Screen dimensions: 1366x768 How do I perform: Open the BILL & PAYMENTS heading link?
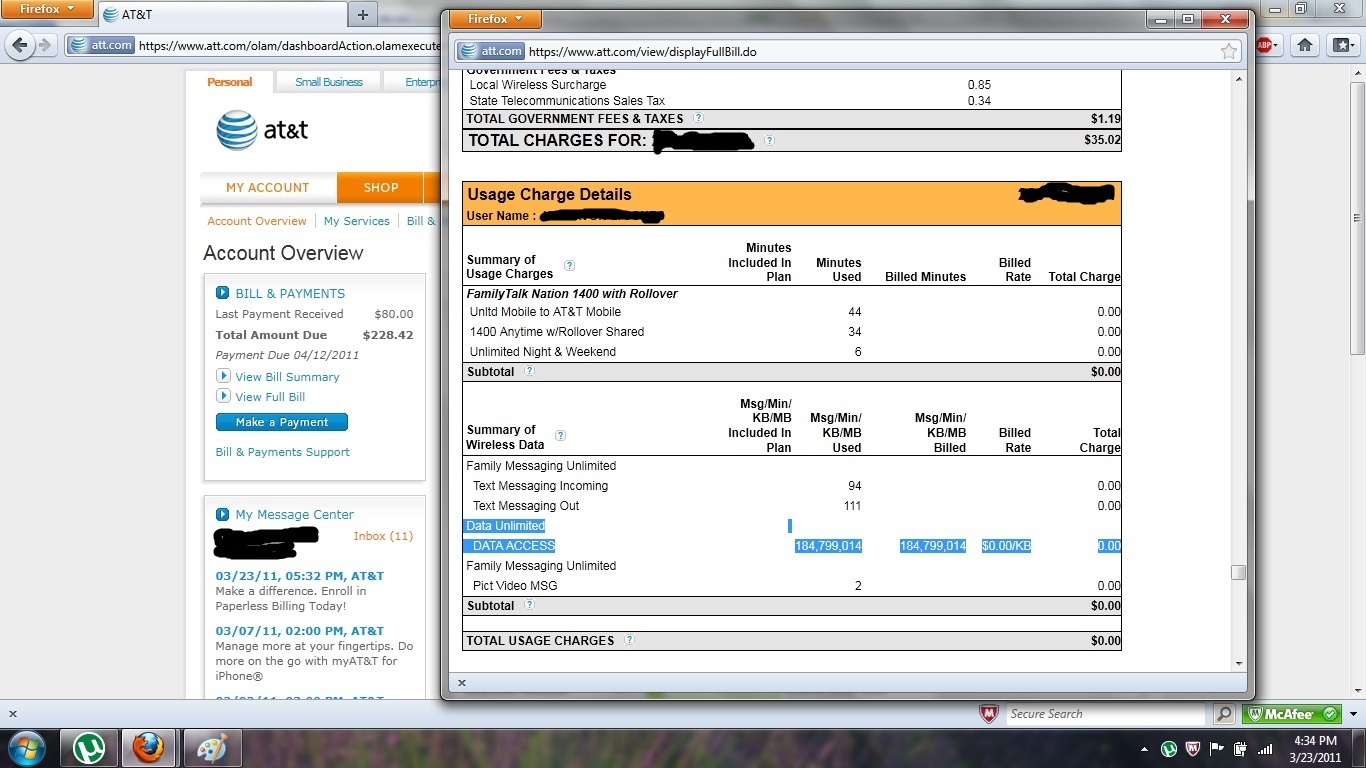[x=290, y=293]
